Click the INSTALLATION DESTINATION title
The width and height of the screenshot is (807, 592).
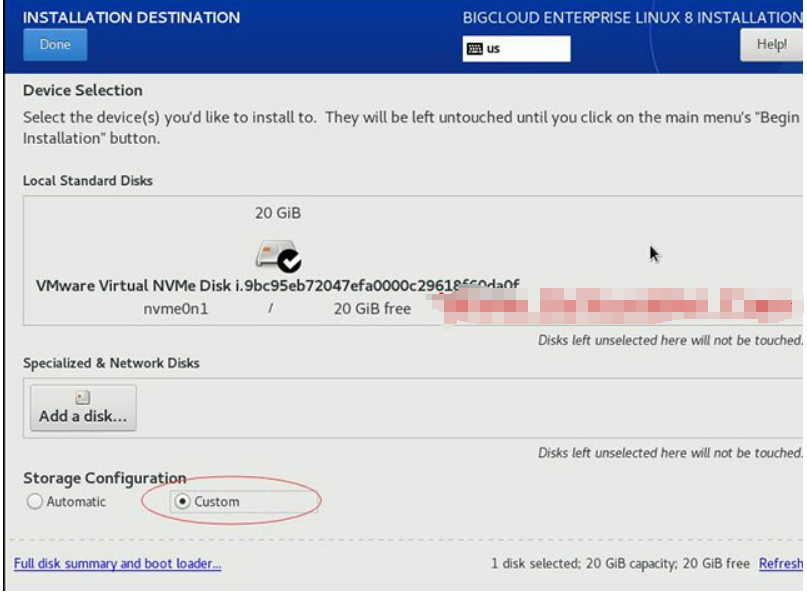point(131,18)
